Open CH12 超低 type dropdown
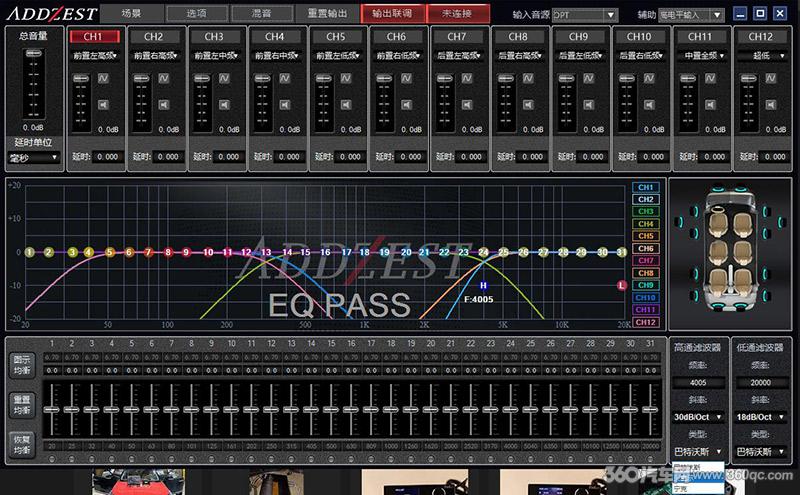Image resolution: width=800 pixels, height=495 pixels. pos(762,56)
